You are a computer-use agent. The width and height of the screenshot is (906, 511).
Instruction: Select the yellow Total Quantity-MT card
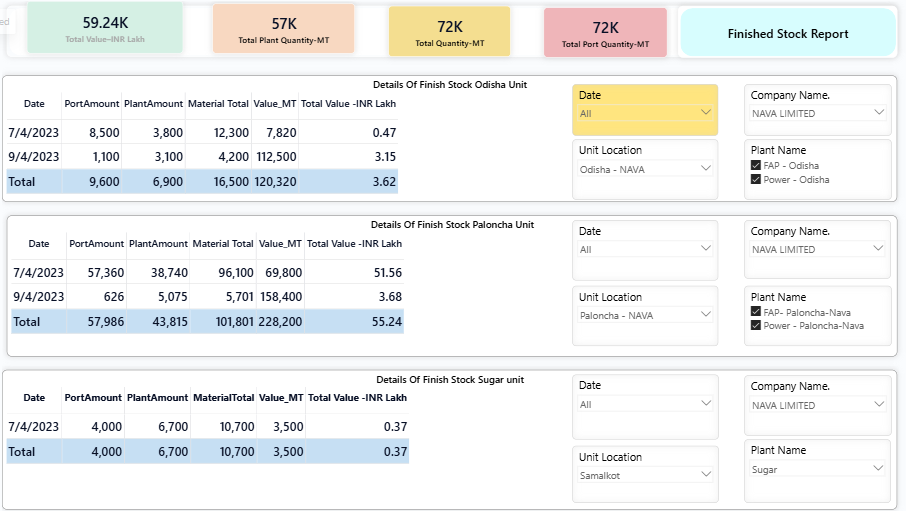449,31
